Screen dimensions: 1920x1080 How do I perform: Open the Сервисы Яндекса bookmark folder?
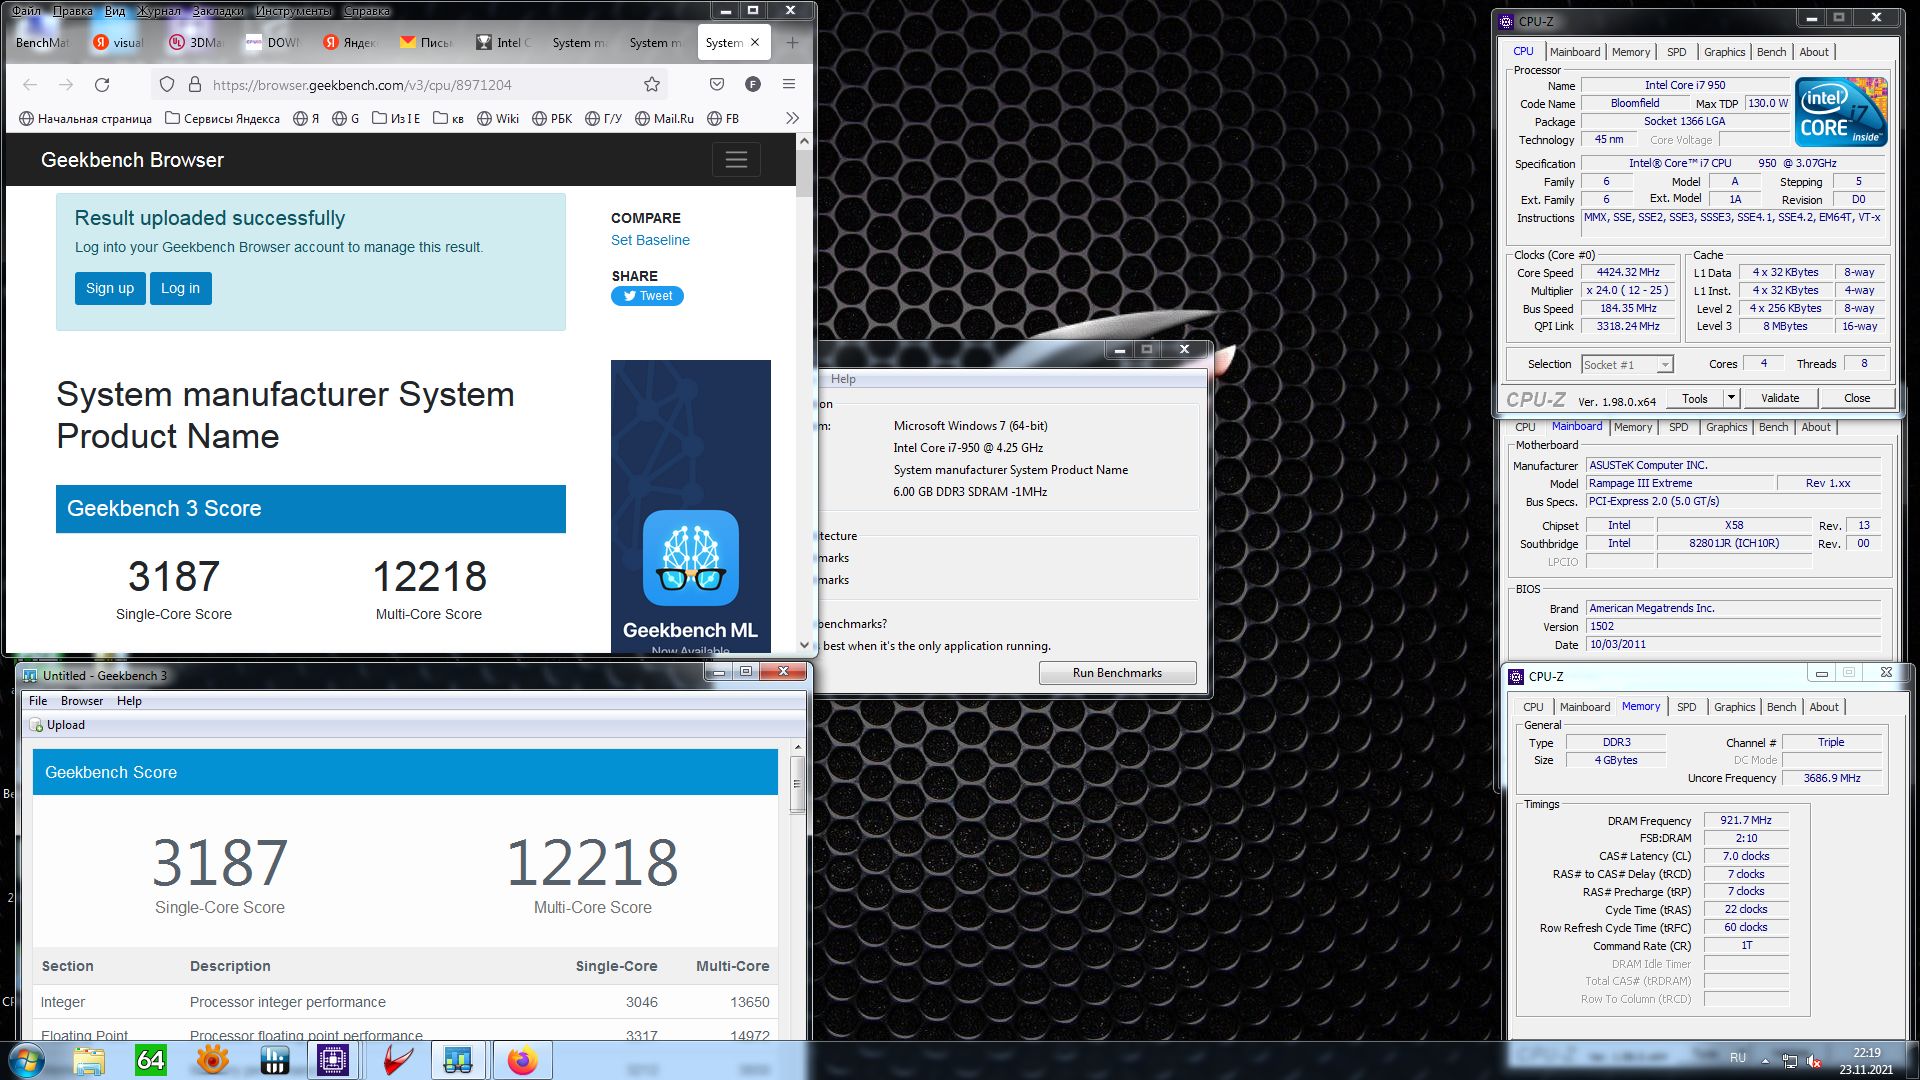pyautogui.click(x=222, y=118)
